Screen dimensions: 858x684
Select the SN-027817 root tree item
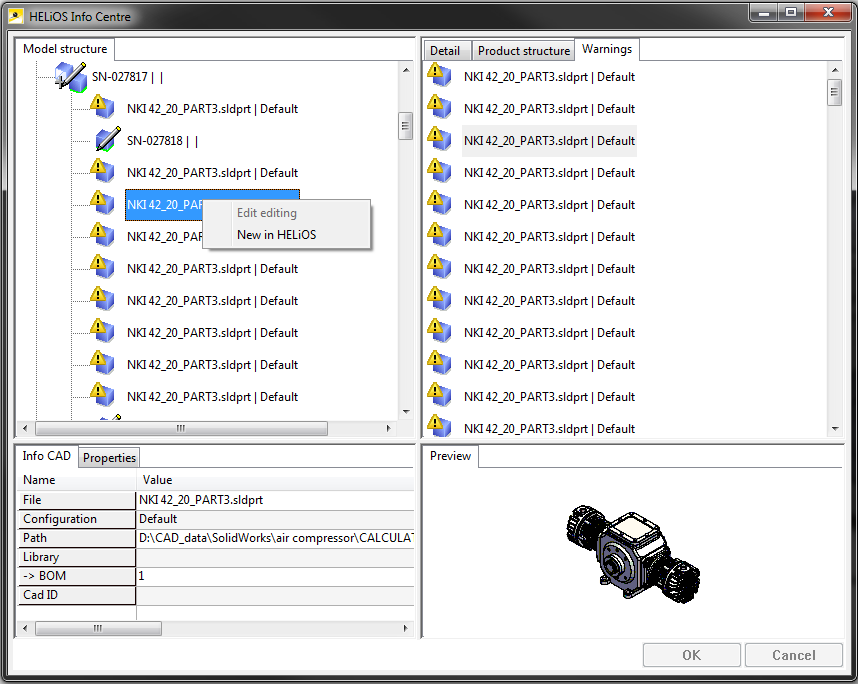coord(127,77)
